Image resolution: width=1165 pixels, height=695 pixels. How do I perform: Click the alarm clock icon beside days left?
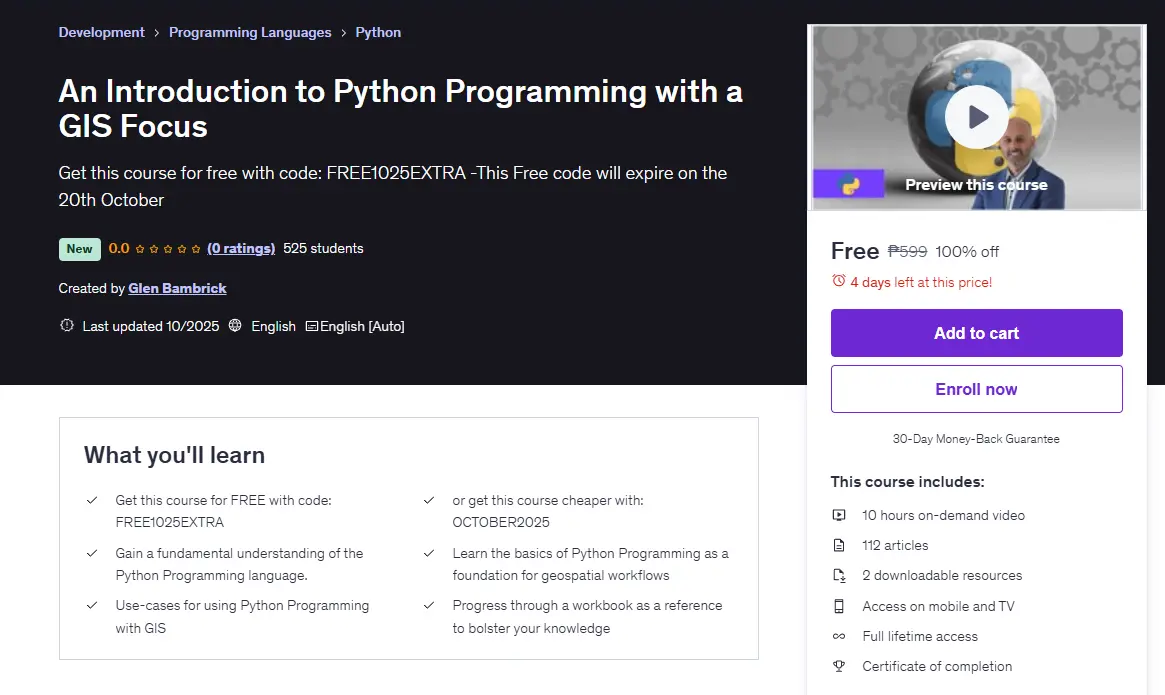(838, 281)
